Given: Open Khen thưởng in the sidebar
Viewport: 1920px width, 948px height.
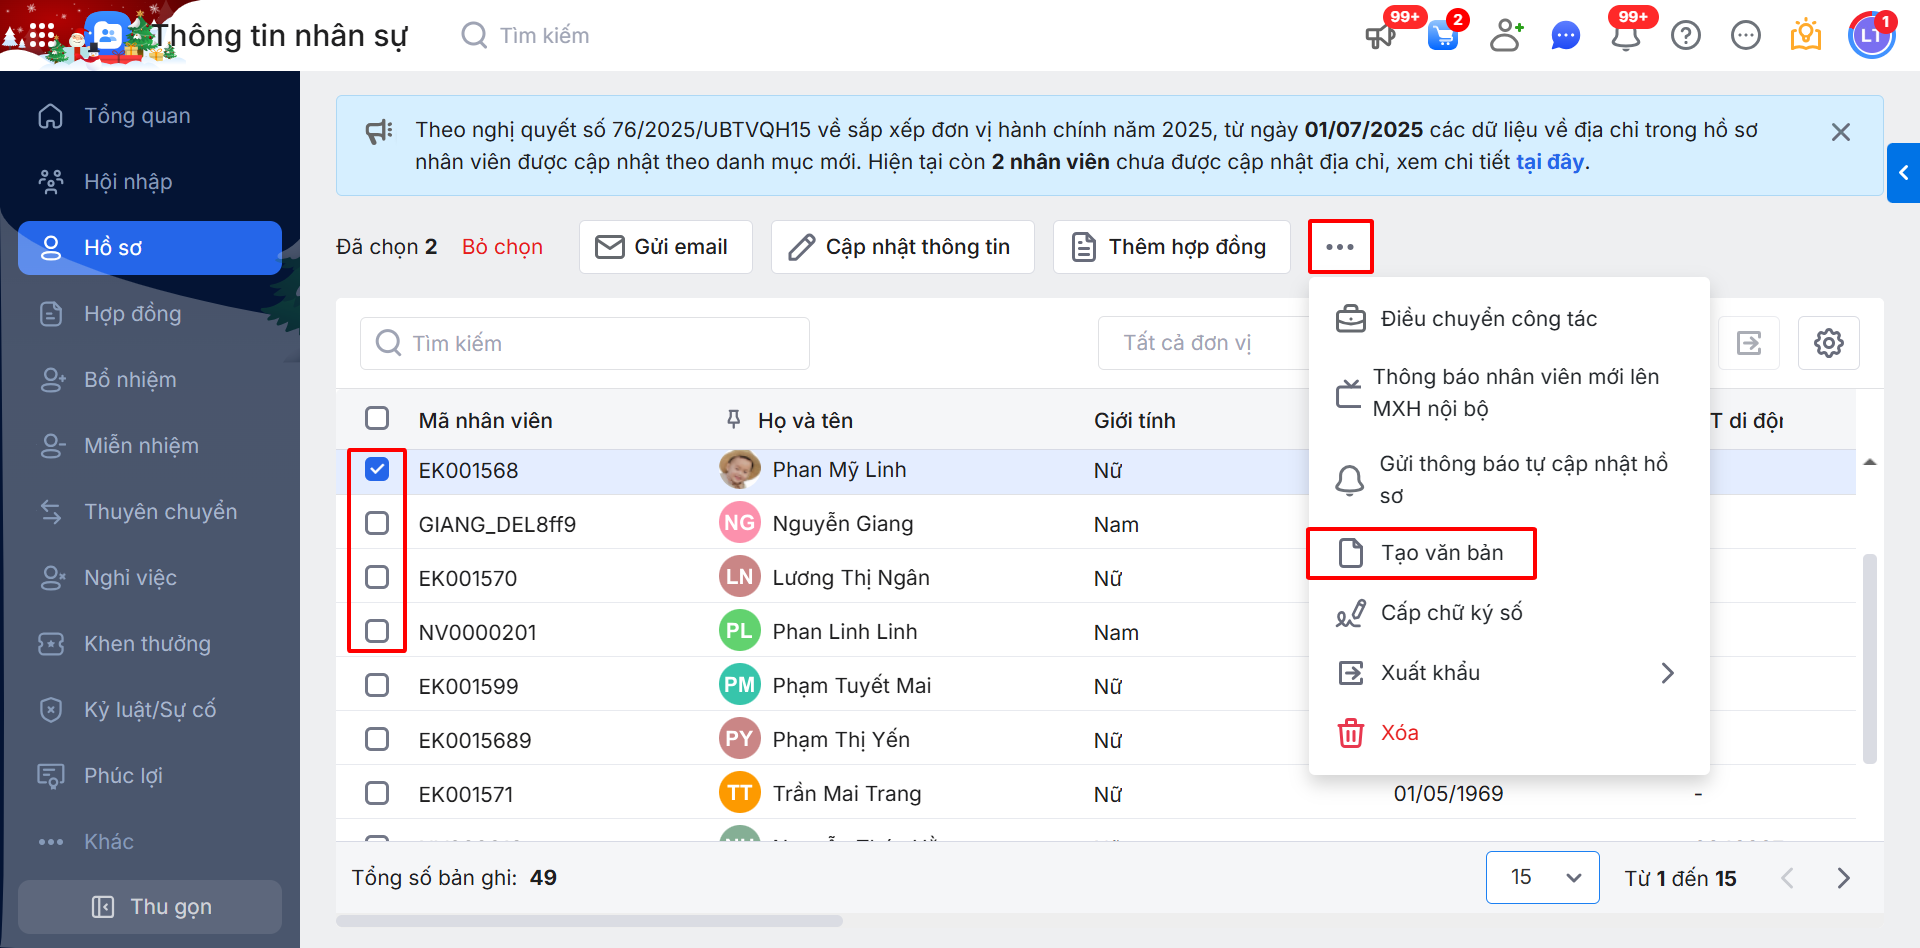Looking at the screenshot, I should point(150,644).
